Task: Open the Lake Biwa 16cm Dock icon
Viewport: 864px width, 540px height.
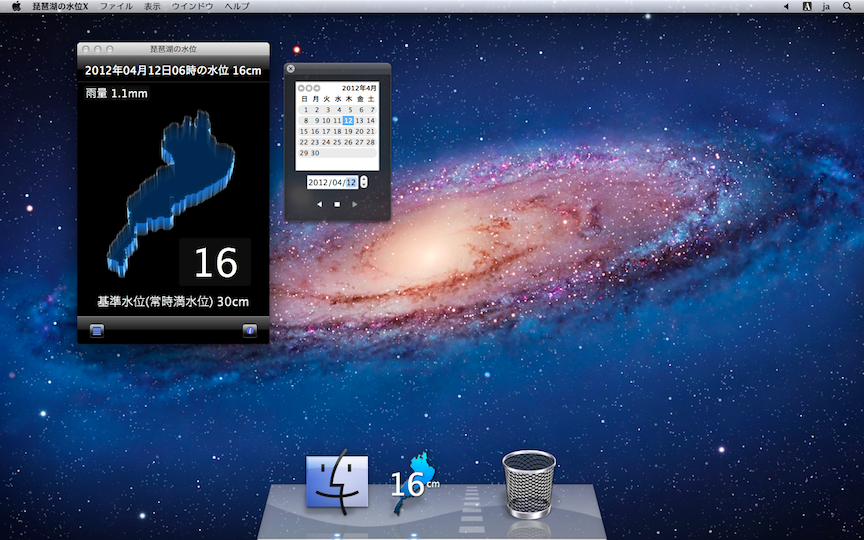Action: [x=416, y=482]
